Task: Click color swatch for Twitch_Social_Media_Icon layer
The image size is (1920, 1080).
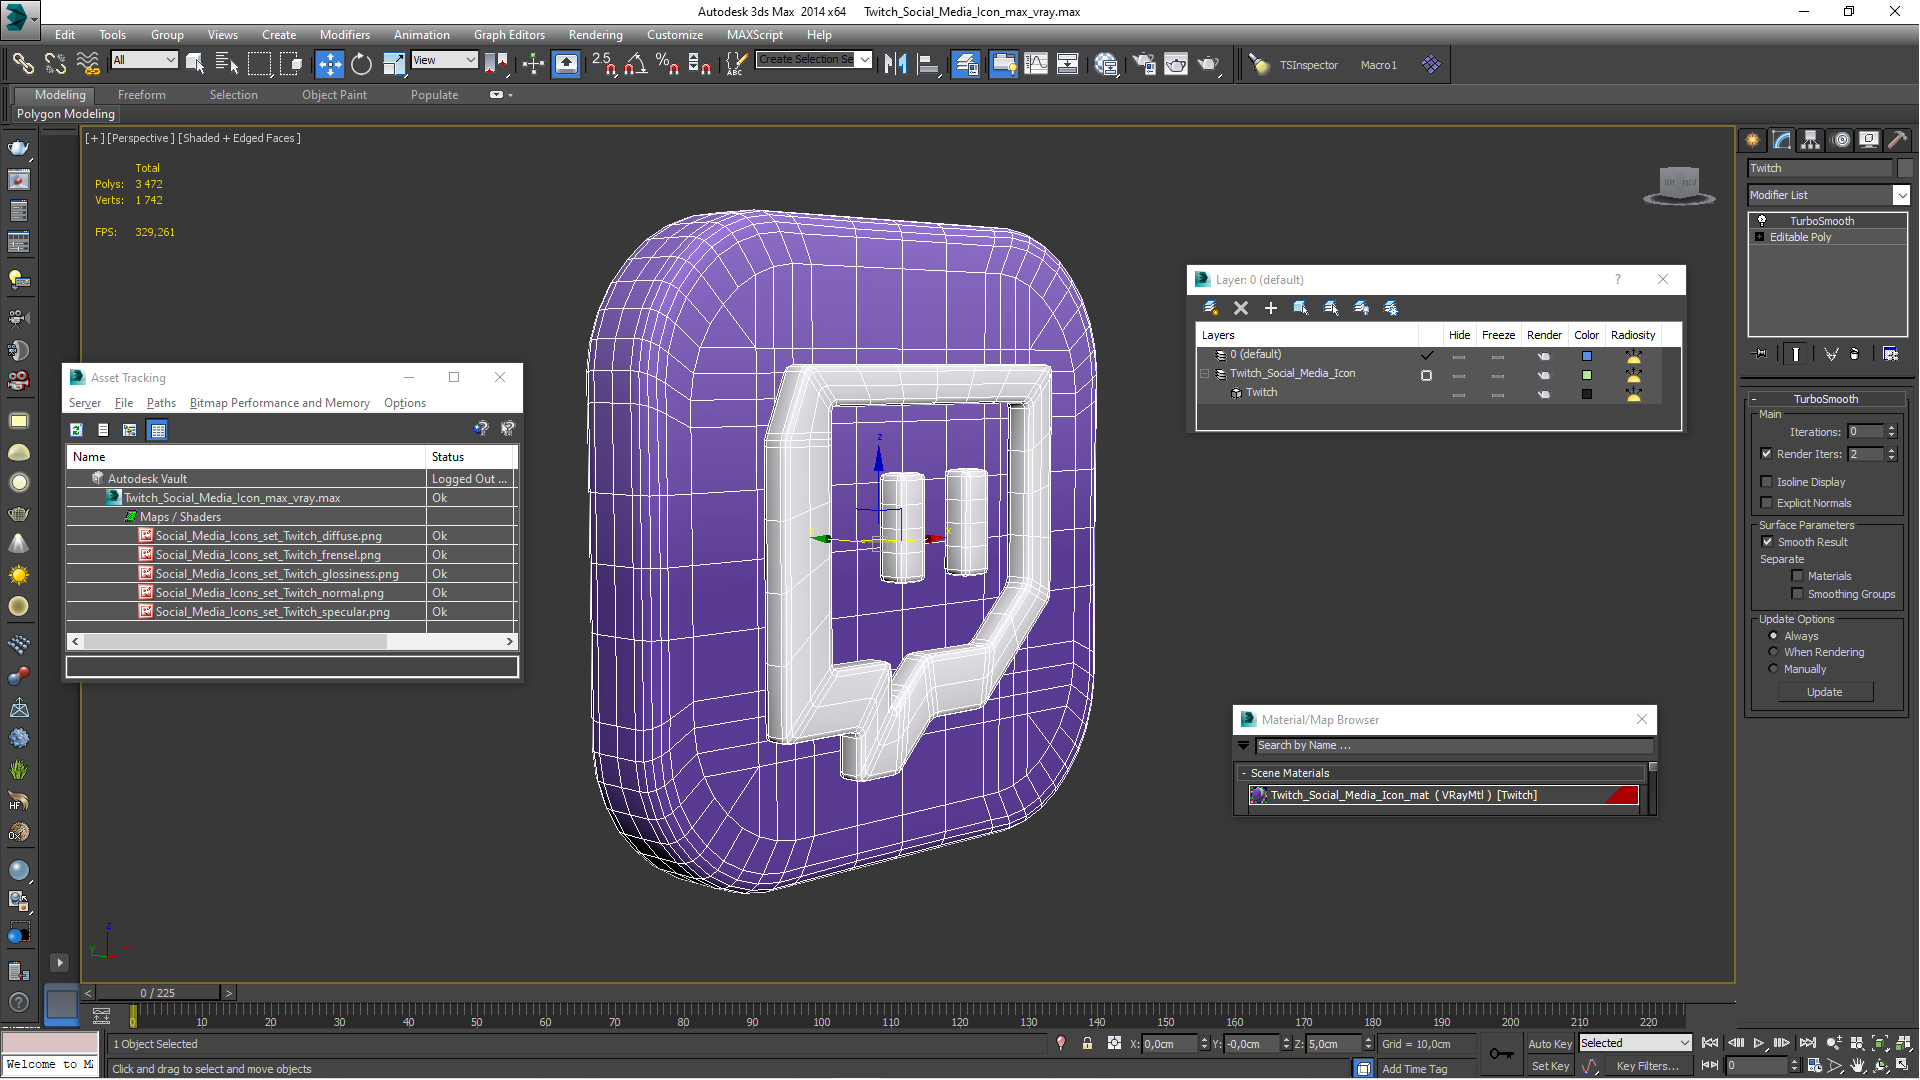Action: [x=1586, y=375]
